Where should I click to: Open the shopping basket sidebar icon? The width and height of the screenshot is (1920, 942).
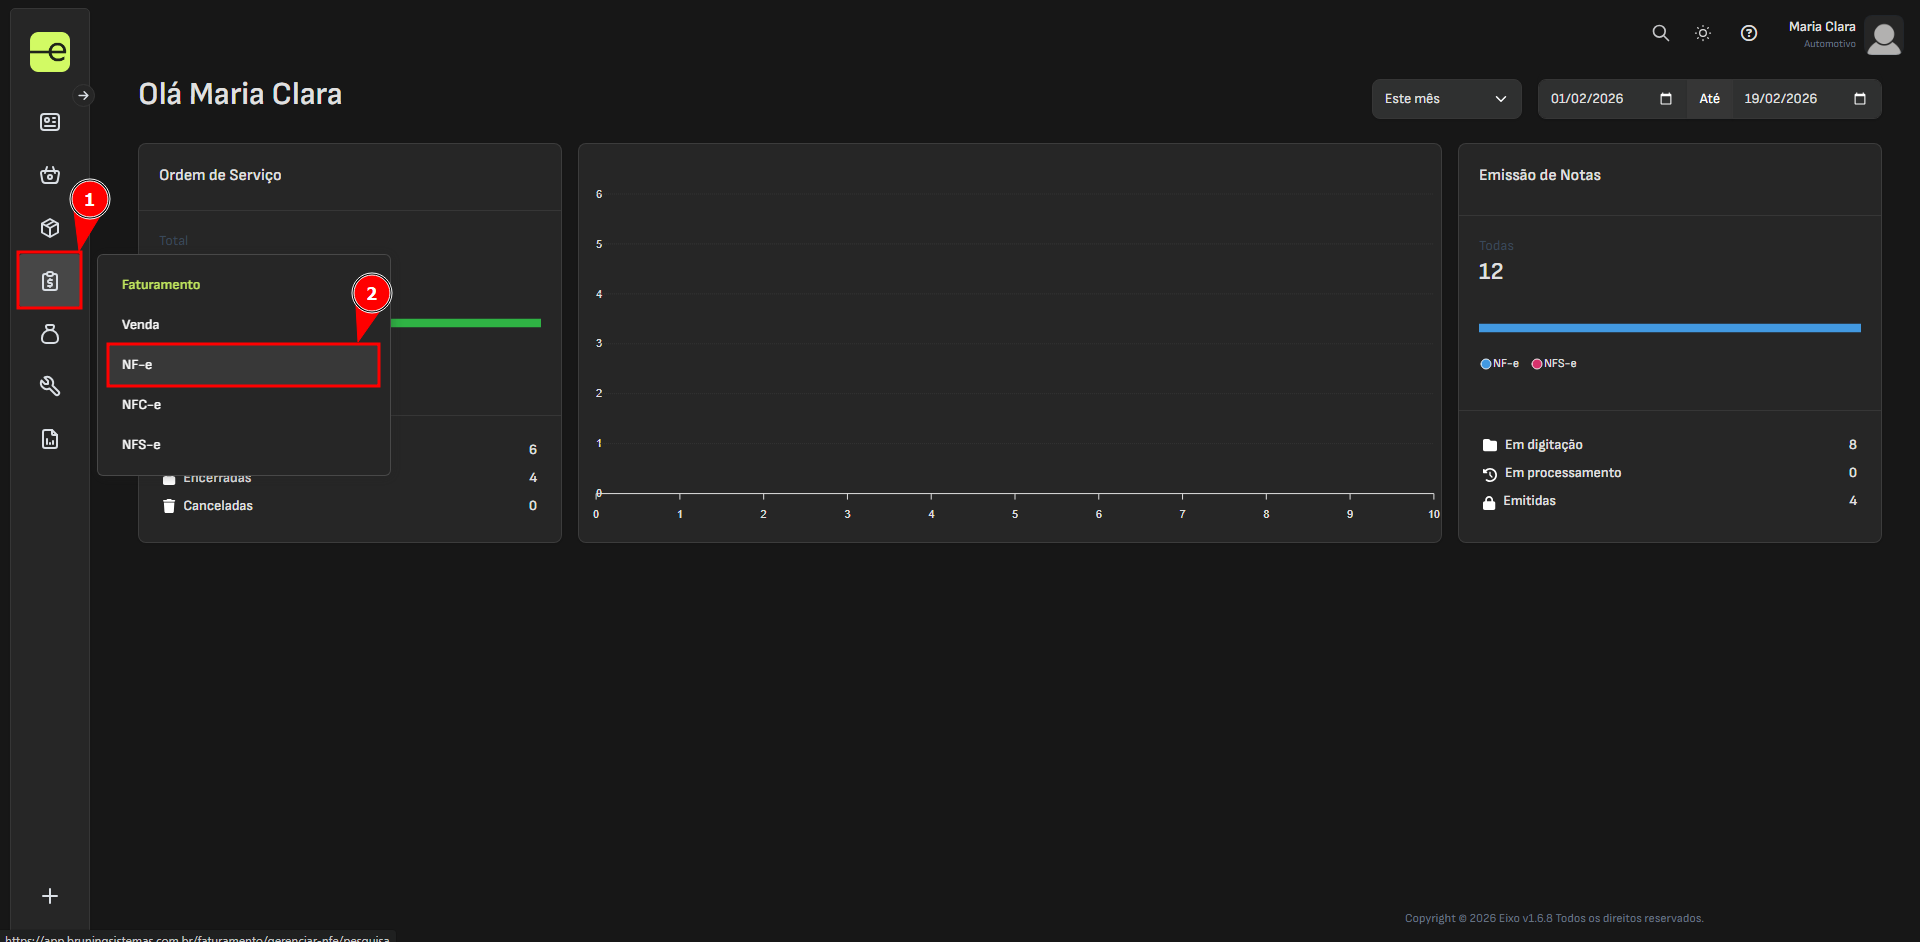click(50, 175)
